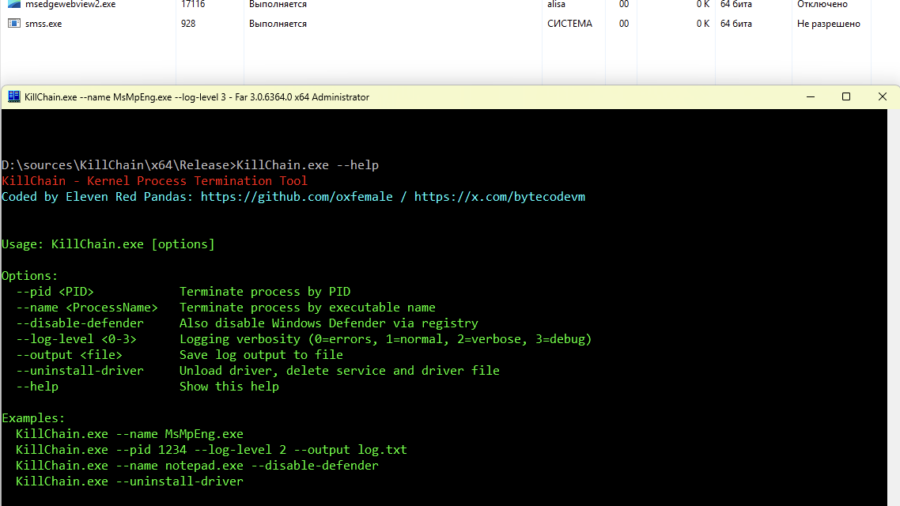Viewport: 900px width, 506px height.
Task: Click example line with '--output log.txt'
Action: [x=211, y=449]
